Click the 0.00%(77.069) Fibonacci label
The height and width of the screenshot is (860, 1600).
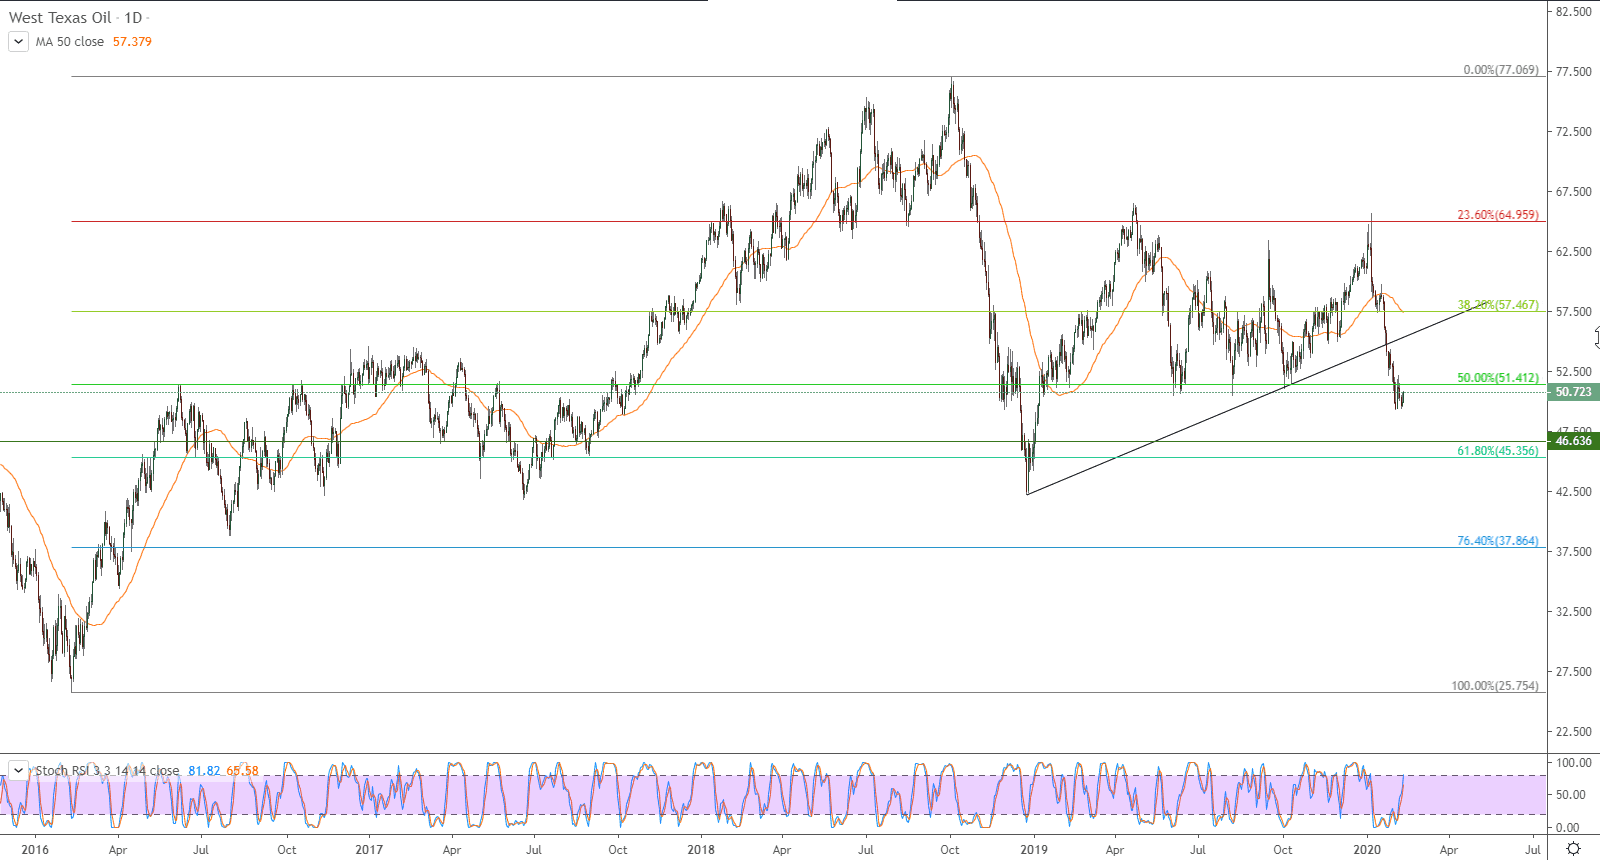[x=1501, y=70]
